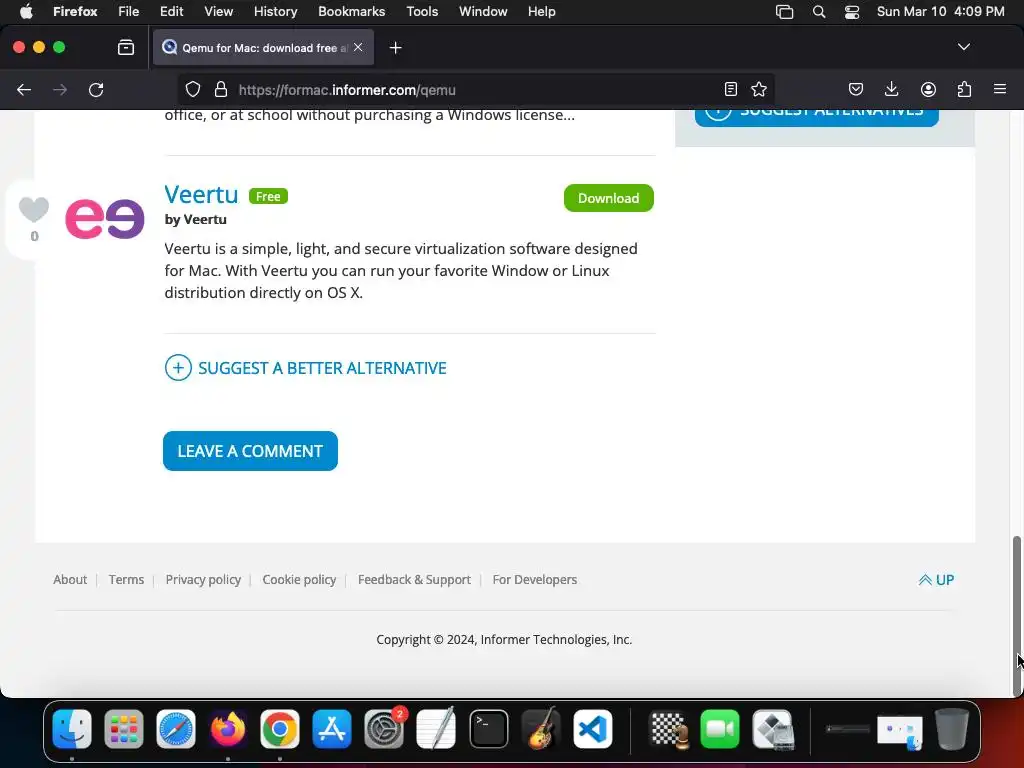Like Veertu with the heart icon
This screenshot has height=768, width=1024.
coord(33,210)
